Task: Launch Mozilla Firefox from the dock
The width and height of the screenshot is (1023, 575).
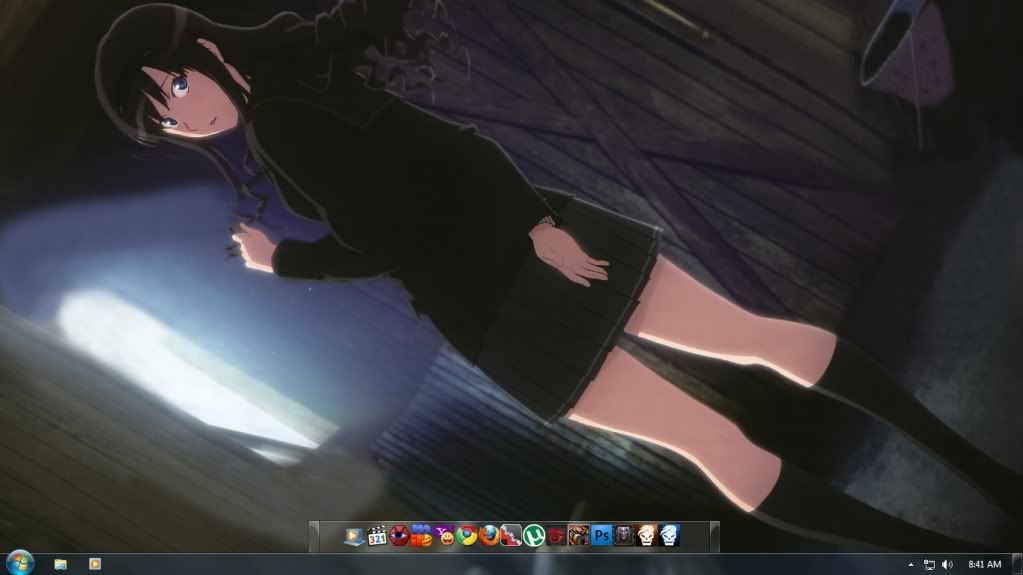Action: click(x=489, y=536)
